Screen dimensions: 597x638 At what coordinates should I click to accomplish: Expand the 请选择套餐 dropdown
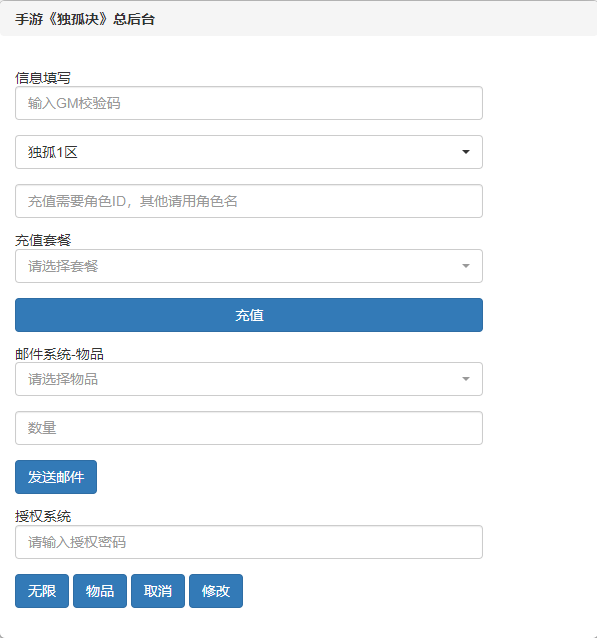pyautogui.click(x=249, y=266)
